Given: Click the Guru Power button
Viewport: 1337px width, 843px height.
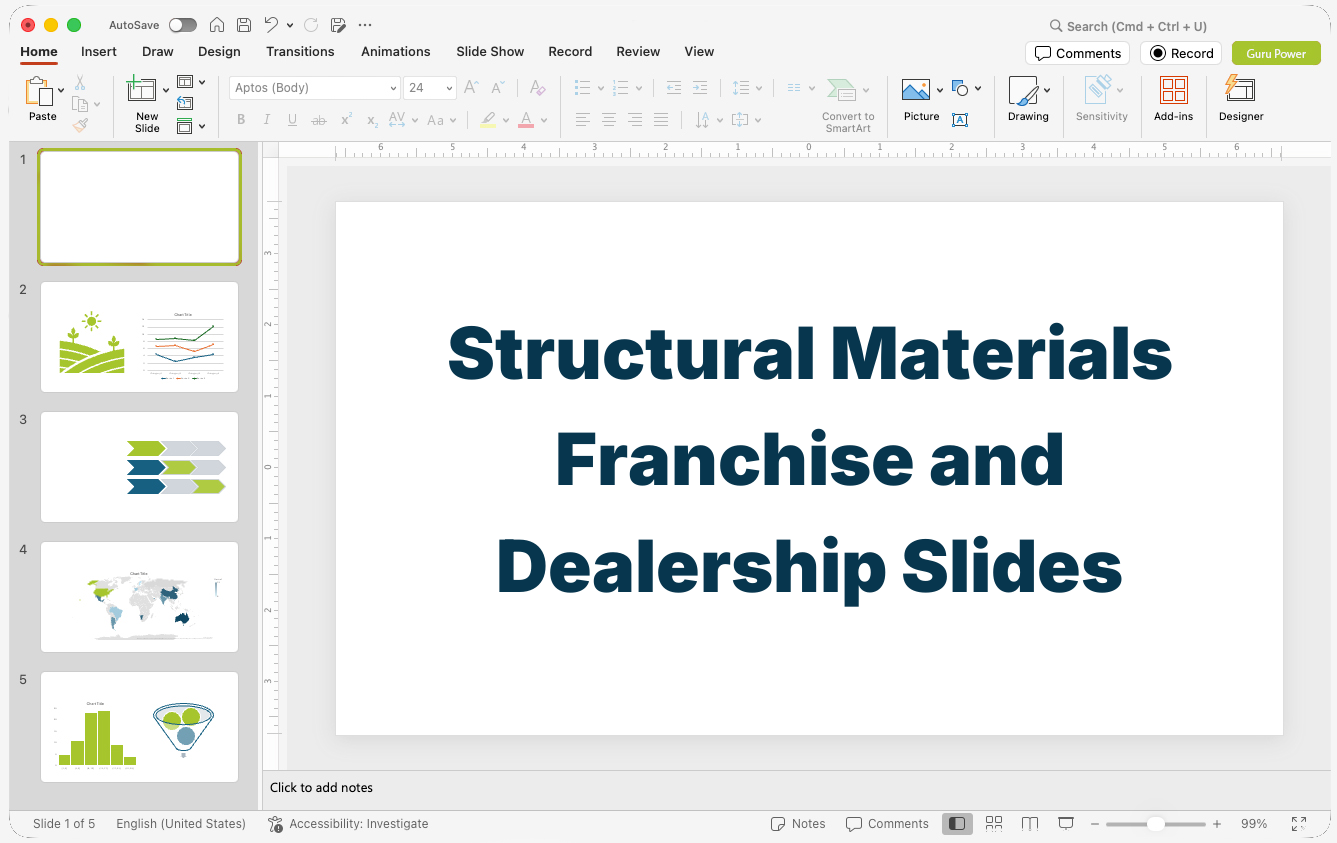Looking at the screenshot, I should 1276,54.
